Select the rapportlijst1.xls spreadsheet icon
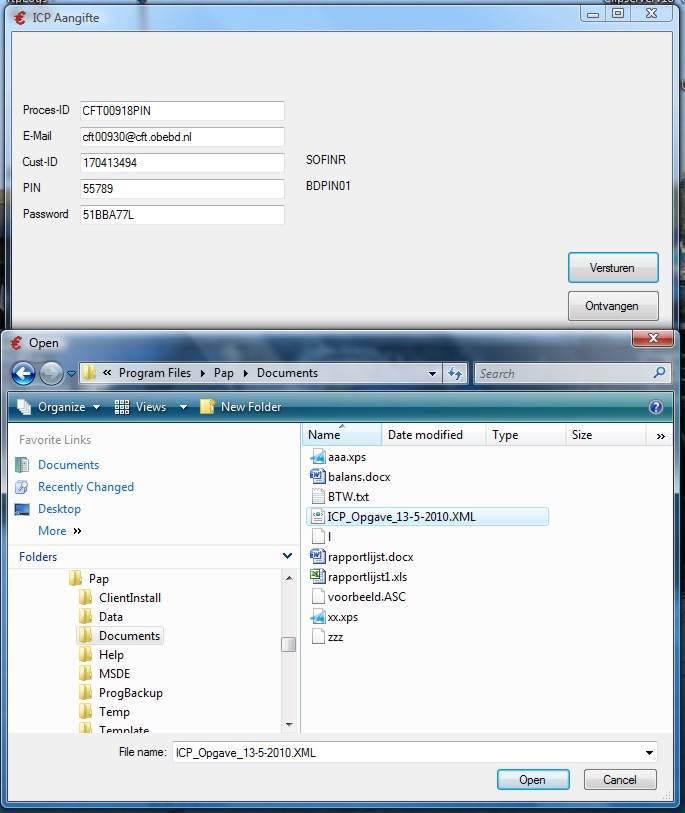Viewport: 685px width, 813px height. pos(318,576)
